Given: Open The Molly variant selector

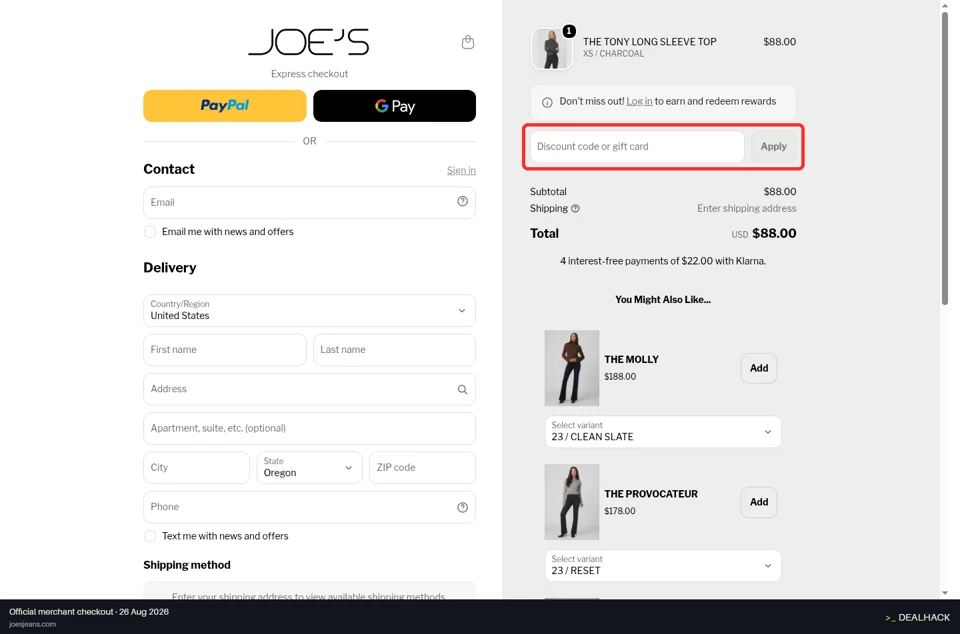Looking at the screenshot, I should [x=662, y=431].
